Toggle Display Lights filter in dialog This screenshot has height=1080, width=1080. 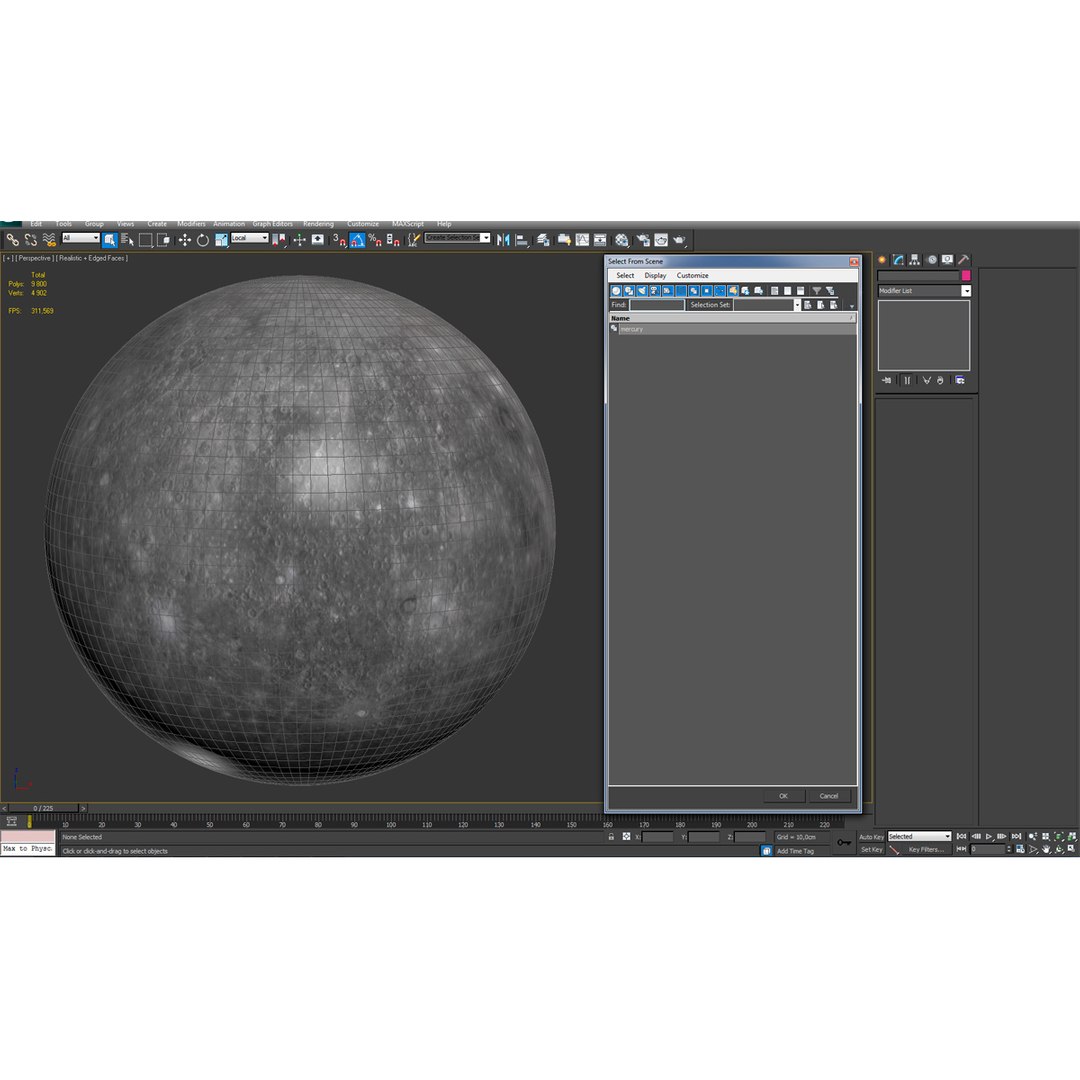(642, 291)
